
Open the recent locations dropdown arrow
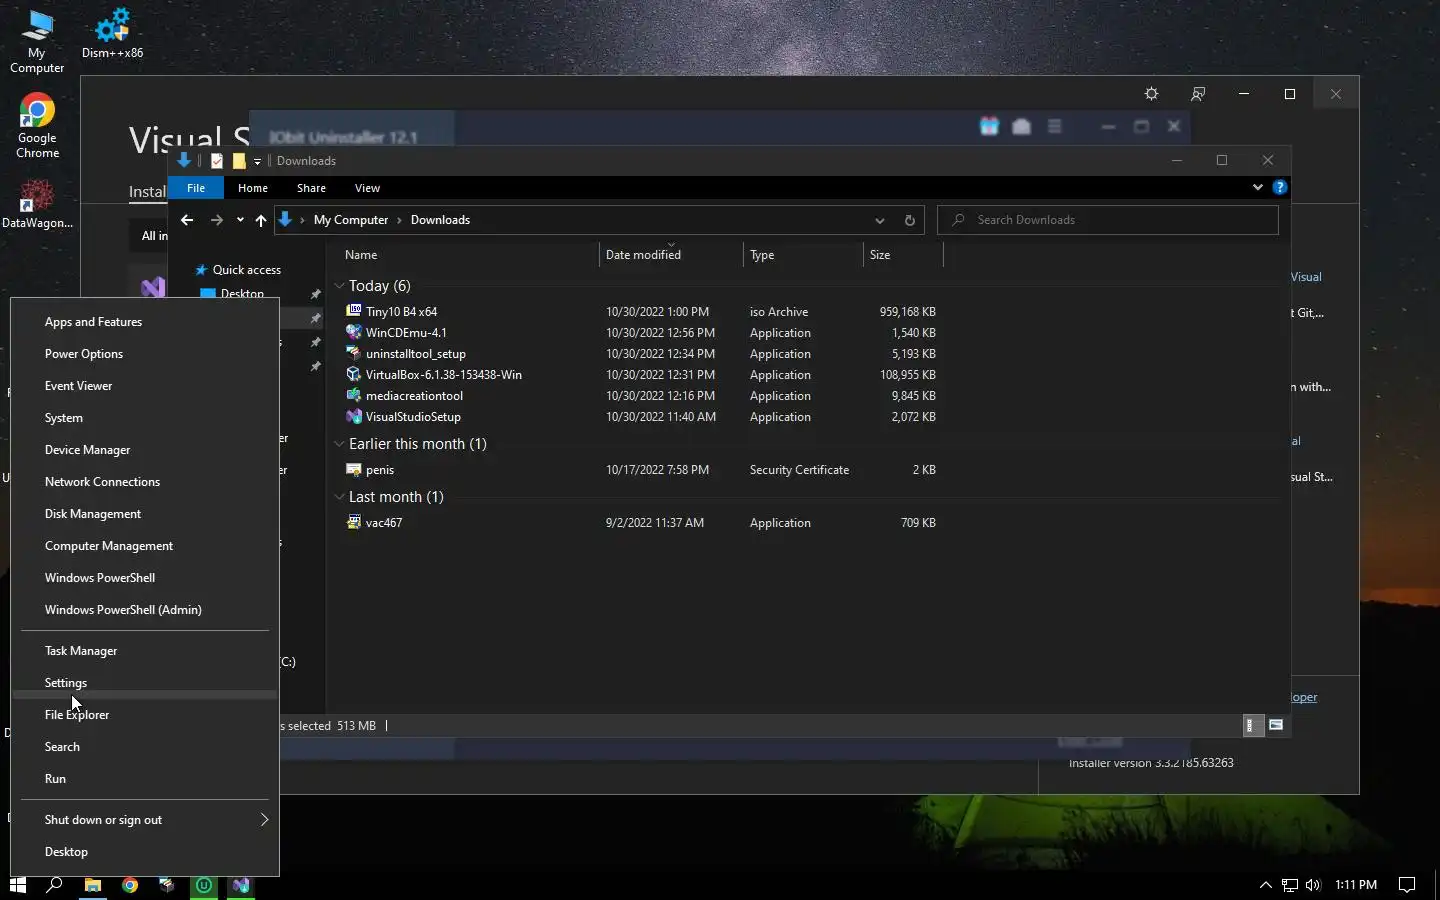240,220
